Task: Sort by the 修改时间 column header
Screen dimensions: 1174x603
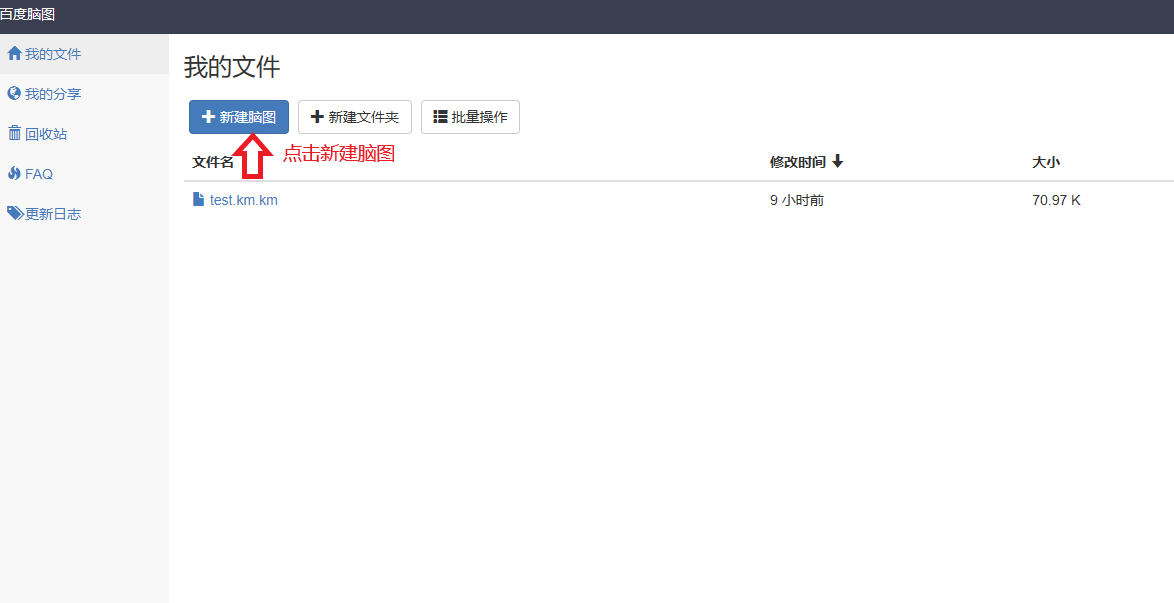Action: pyautogui.click(x=797, y=162)
